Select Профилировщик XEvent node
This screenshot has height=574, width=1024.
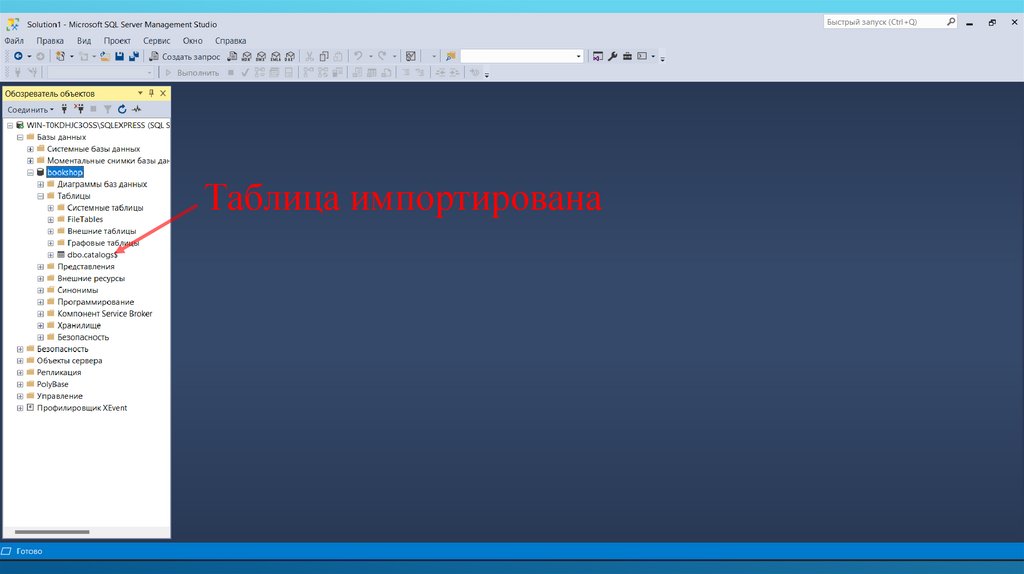[x=82, y=407]
